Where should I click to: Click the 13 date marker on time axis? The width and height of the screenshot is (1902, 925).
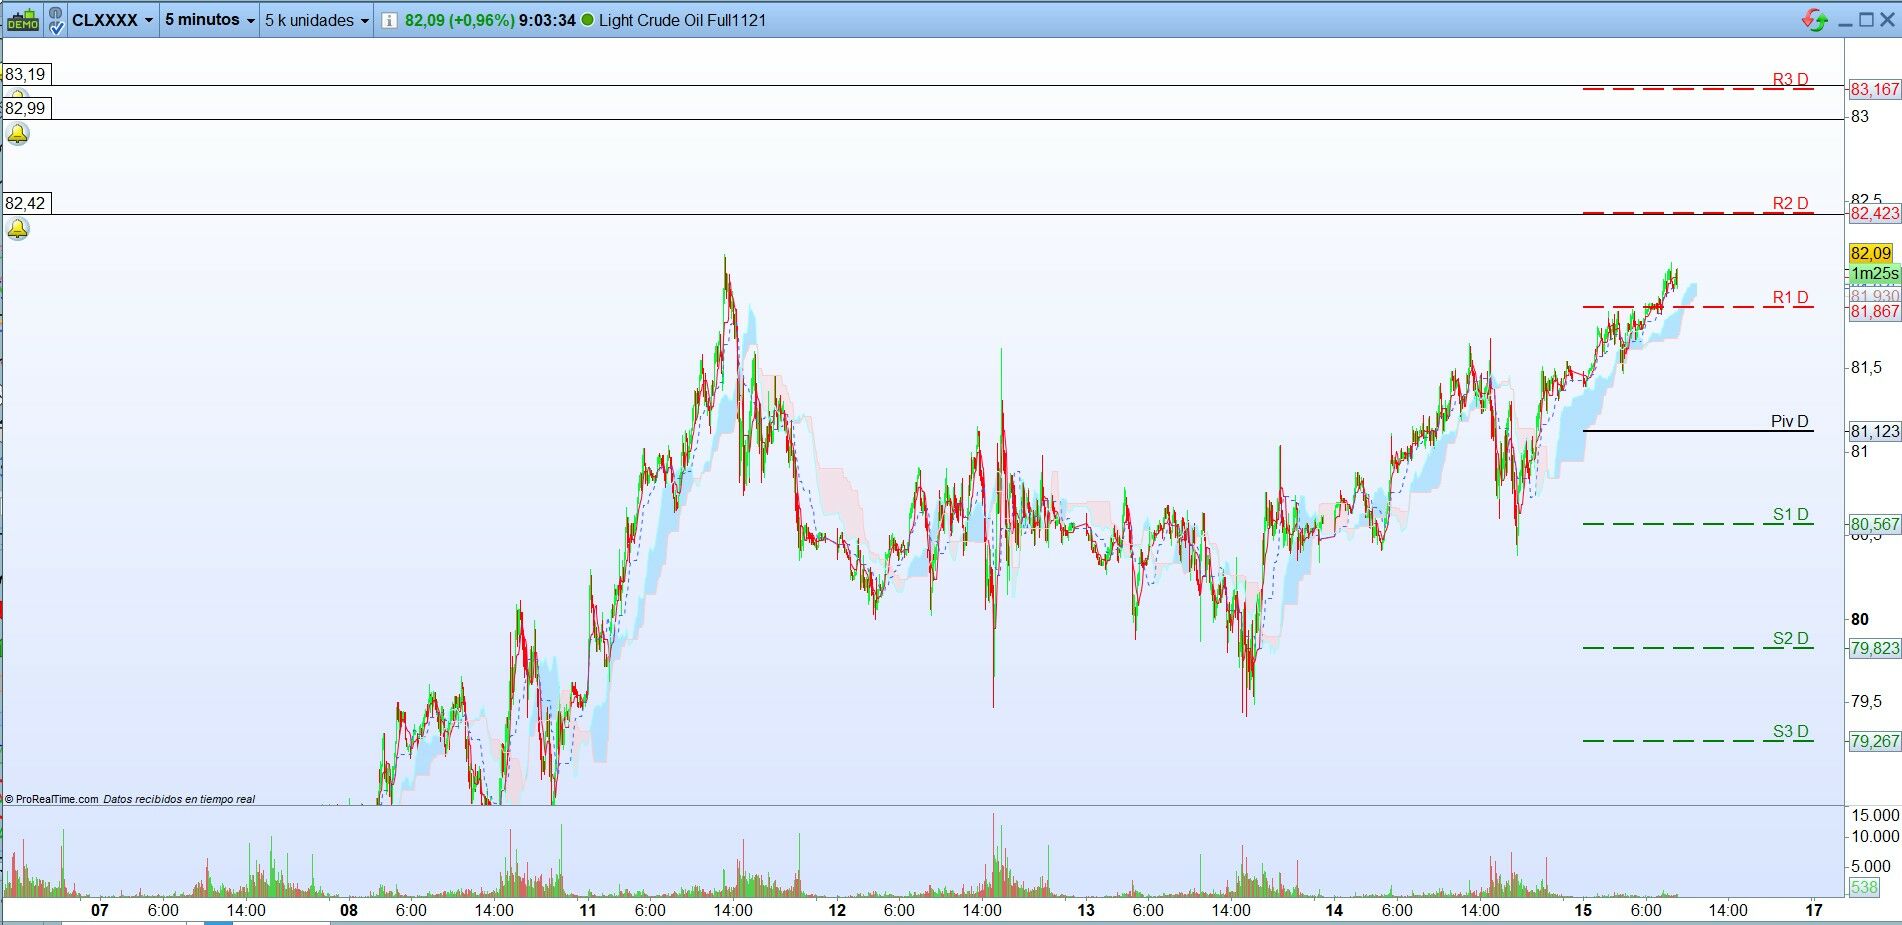click(x=1086, y=910)
